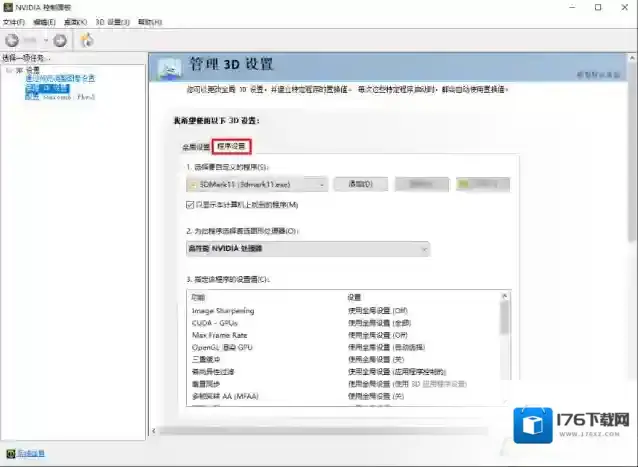Open the 编辑(E) menu

pyautogui.click(x=44, y=22)
